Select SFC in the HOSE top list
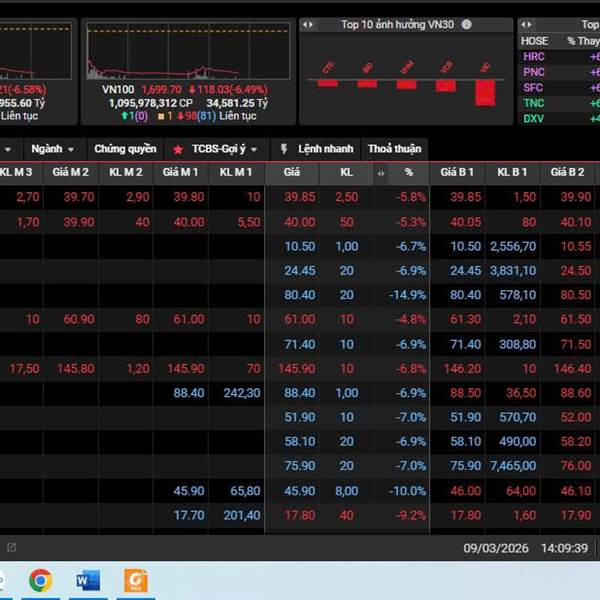The width and height of the screenshot is (600, 600). point(533,88)
